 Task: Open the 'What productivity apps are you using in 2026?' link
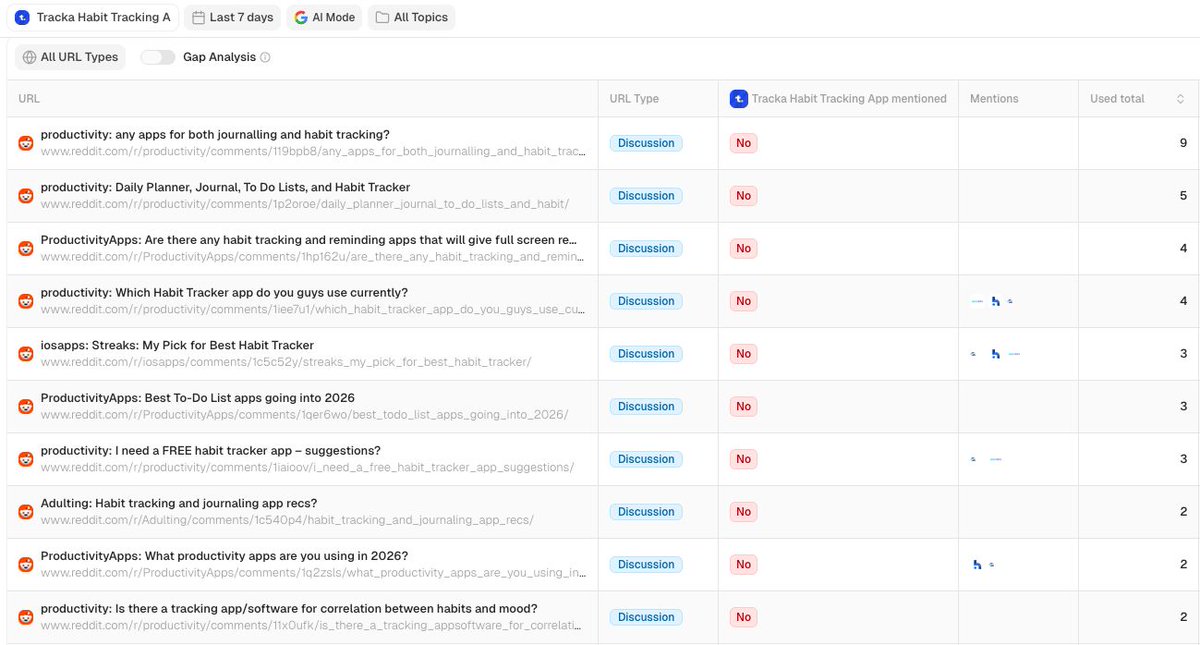tap(224, 556)
